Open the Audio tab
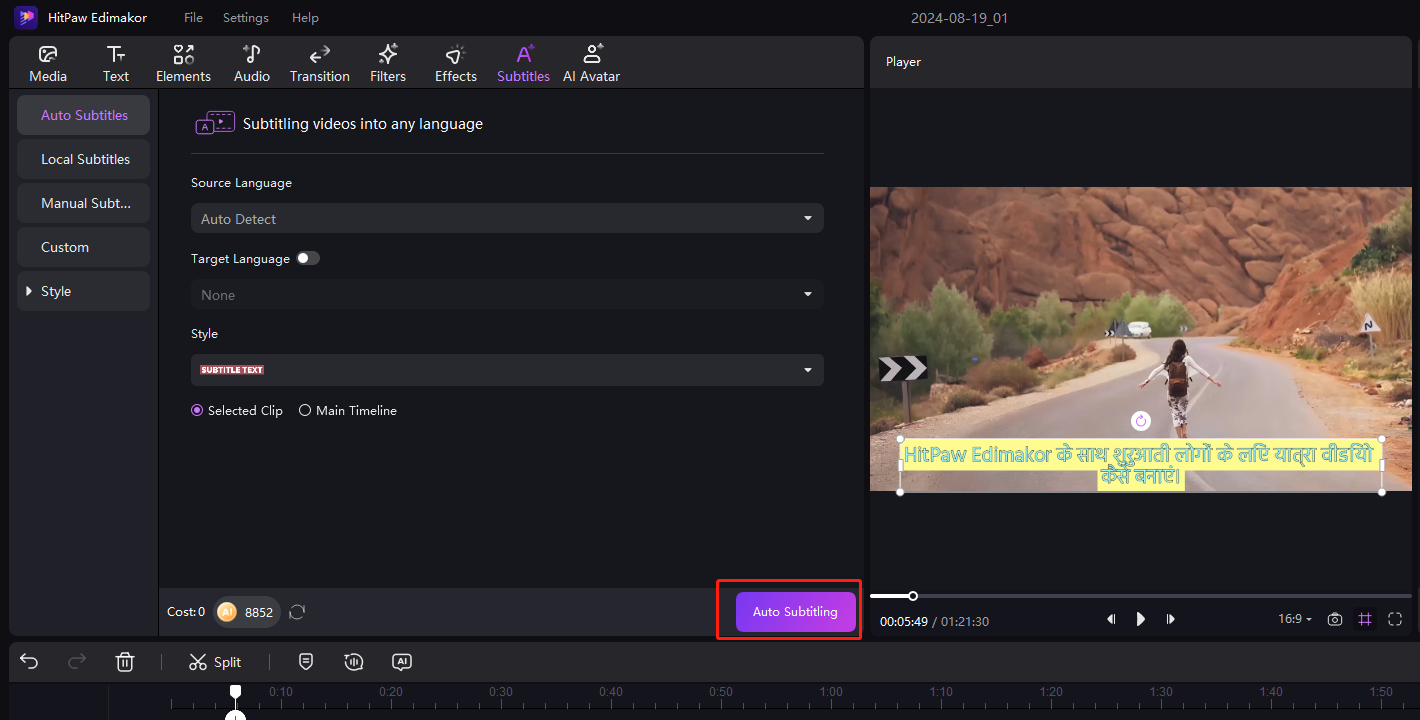 click(252, 64)
